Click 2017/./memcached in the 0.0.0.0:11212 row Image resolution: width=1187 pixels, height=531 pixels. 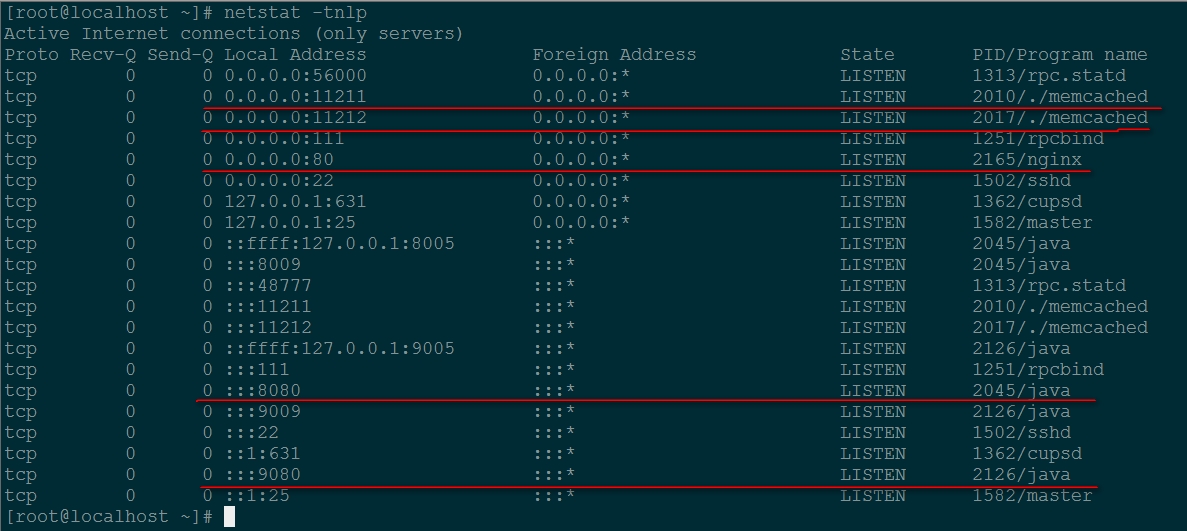(1060, 117)
